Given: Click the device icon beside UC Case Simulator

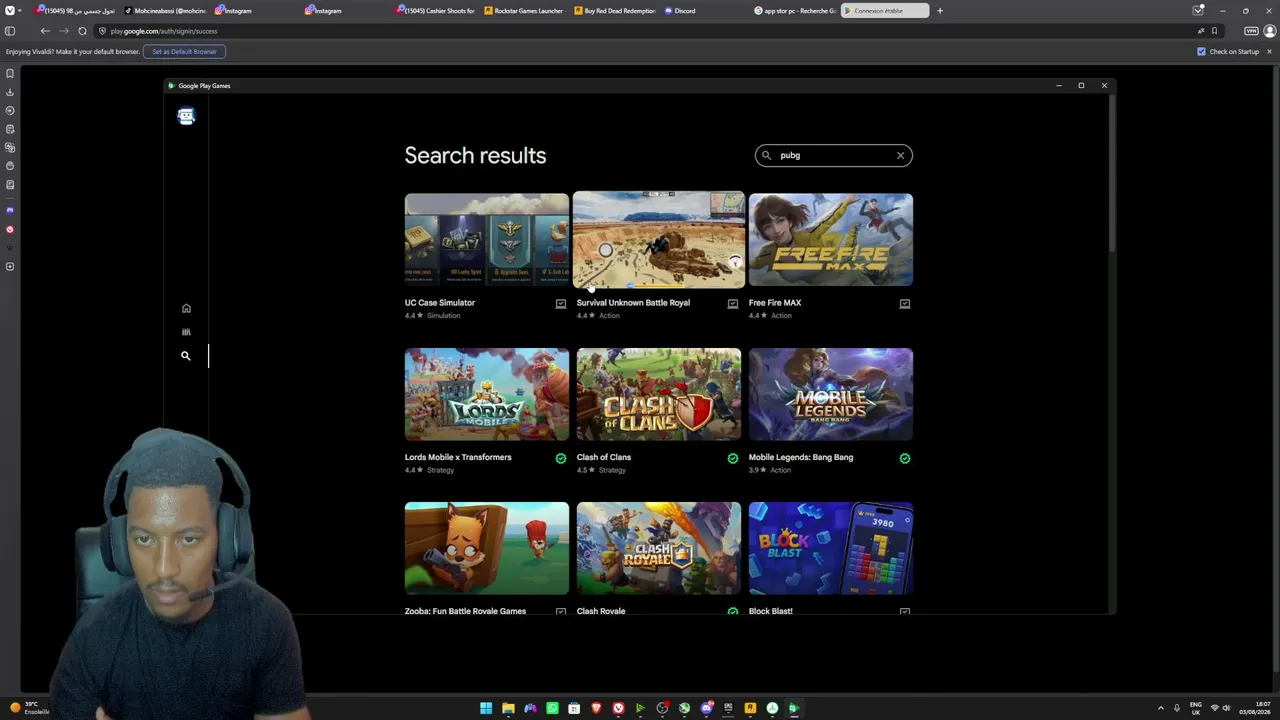Looking at the screenshot, I should pyautogui.click(x=560, y=304).
